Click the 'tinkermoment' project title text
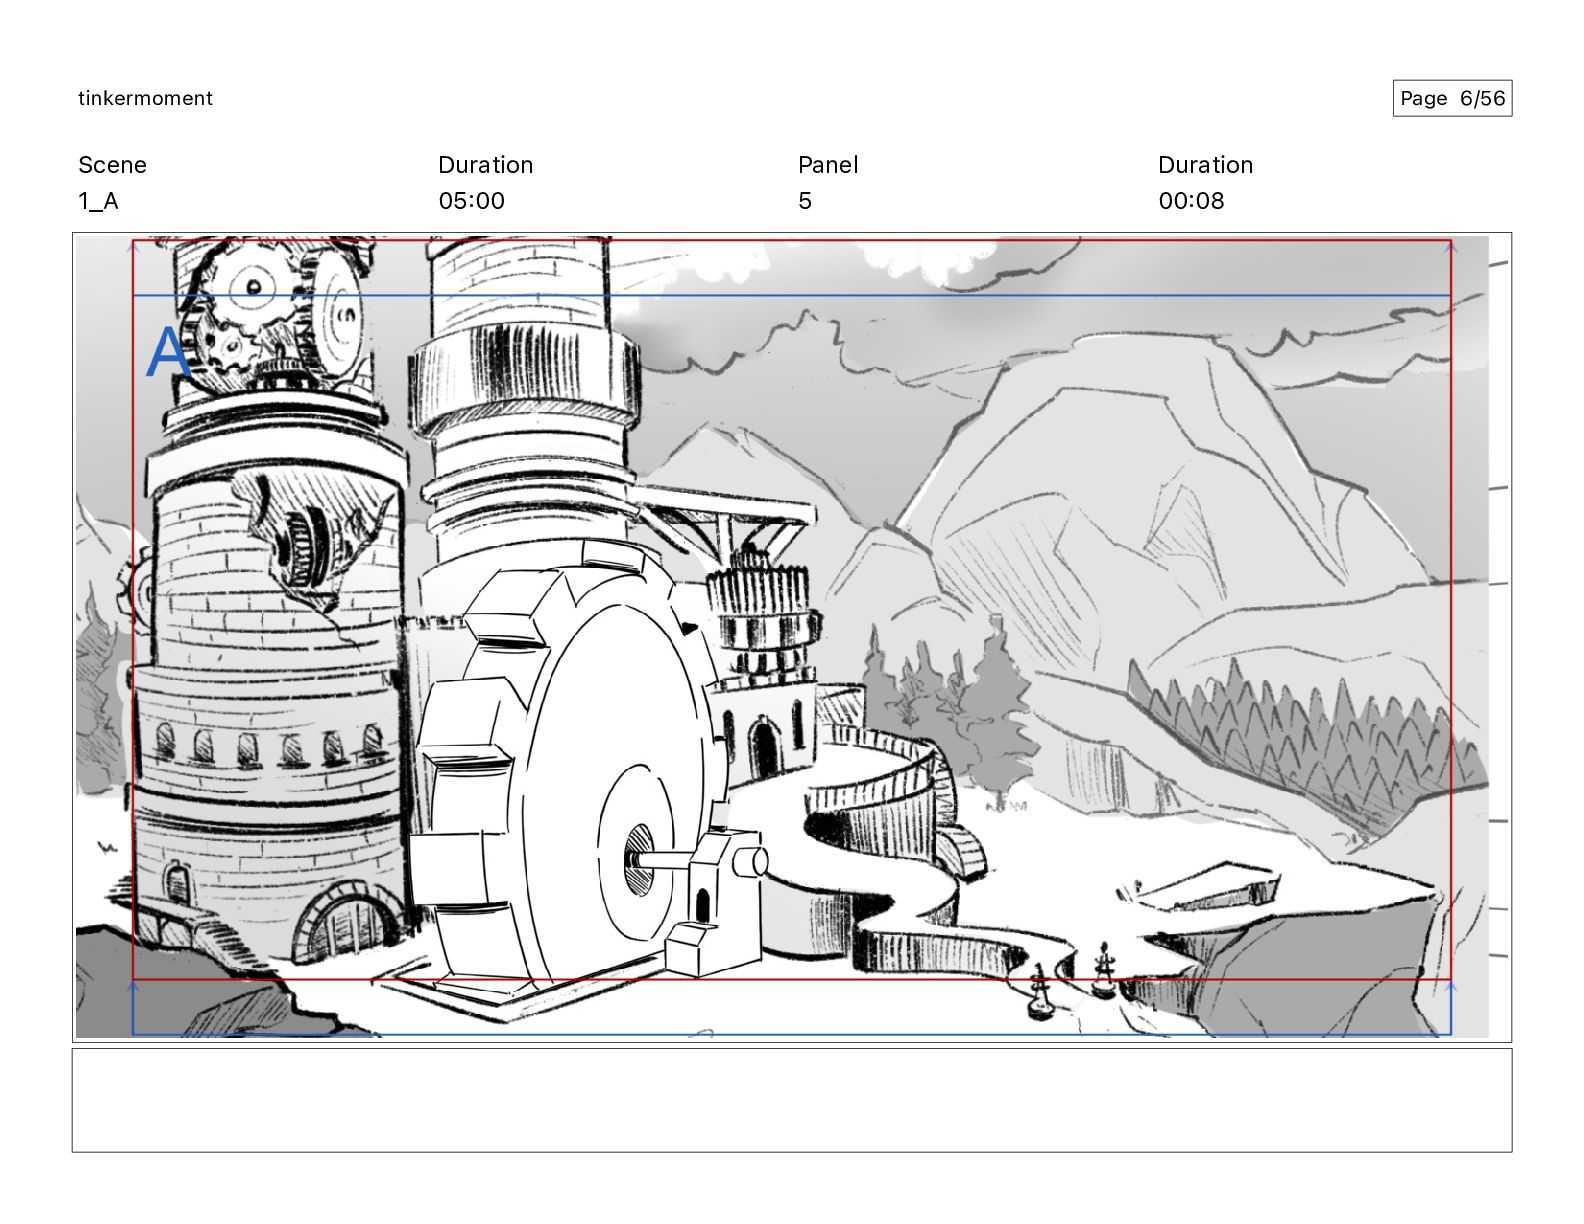The height and width of the screenshot is (1224, 1584). [145, 98]
